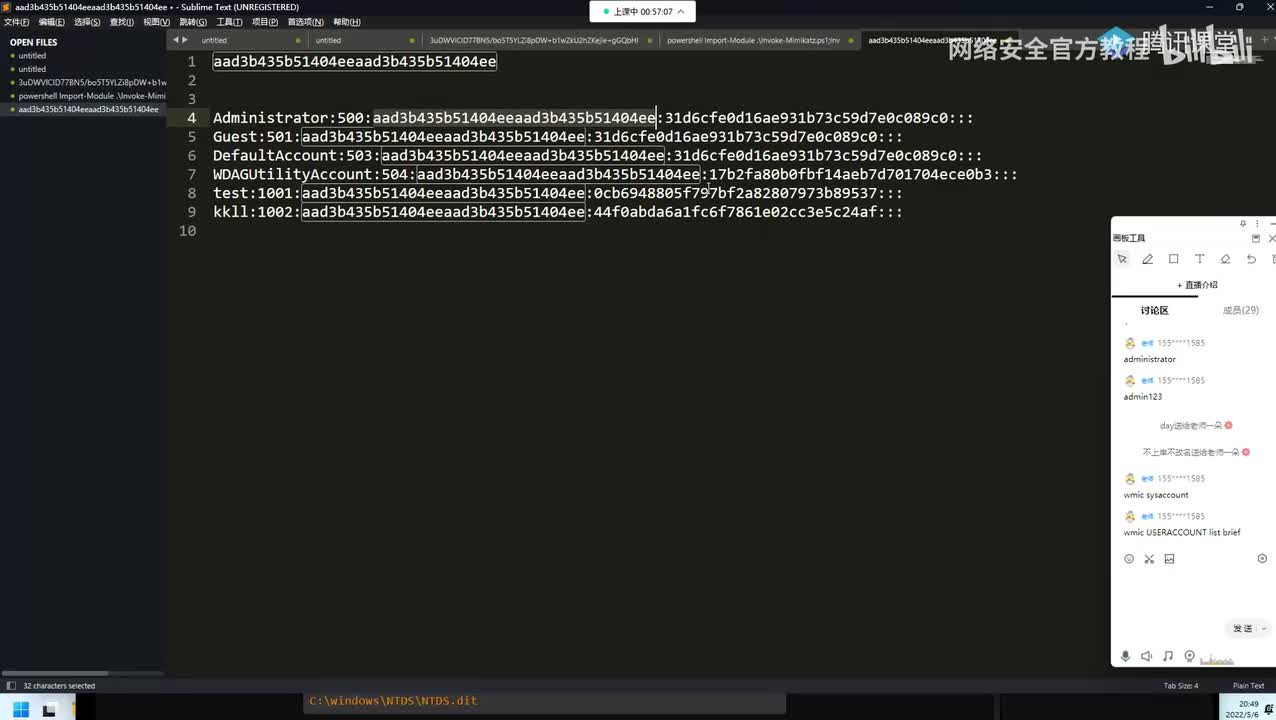This screenshot has width=1276, height=720.
Task: Click the image attach icon in chat
Action: [x=1169, y=559]
